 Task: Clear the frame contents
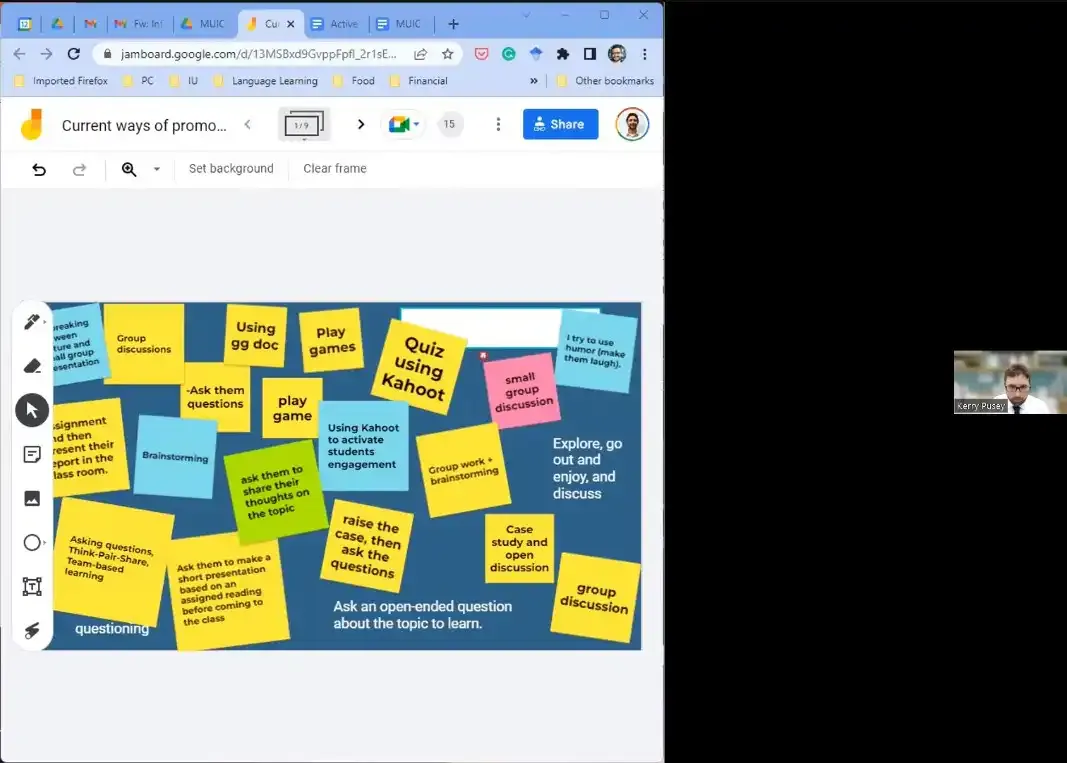pos(335,169)
